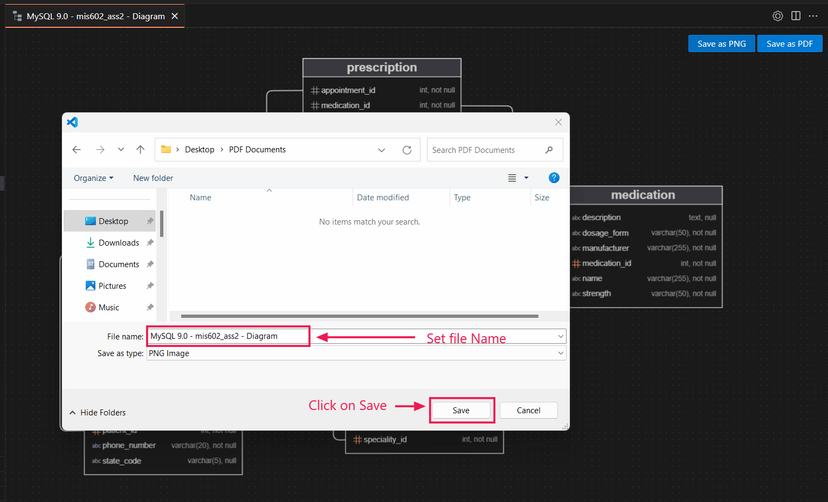Click the settings gear icon in editor toolbar
The height and width of the screenshot is (502, 828).
(x=777, y=16)
